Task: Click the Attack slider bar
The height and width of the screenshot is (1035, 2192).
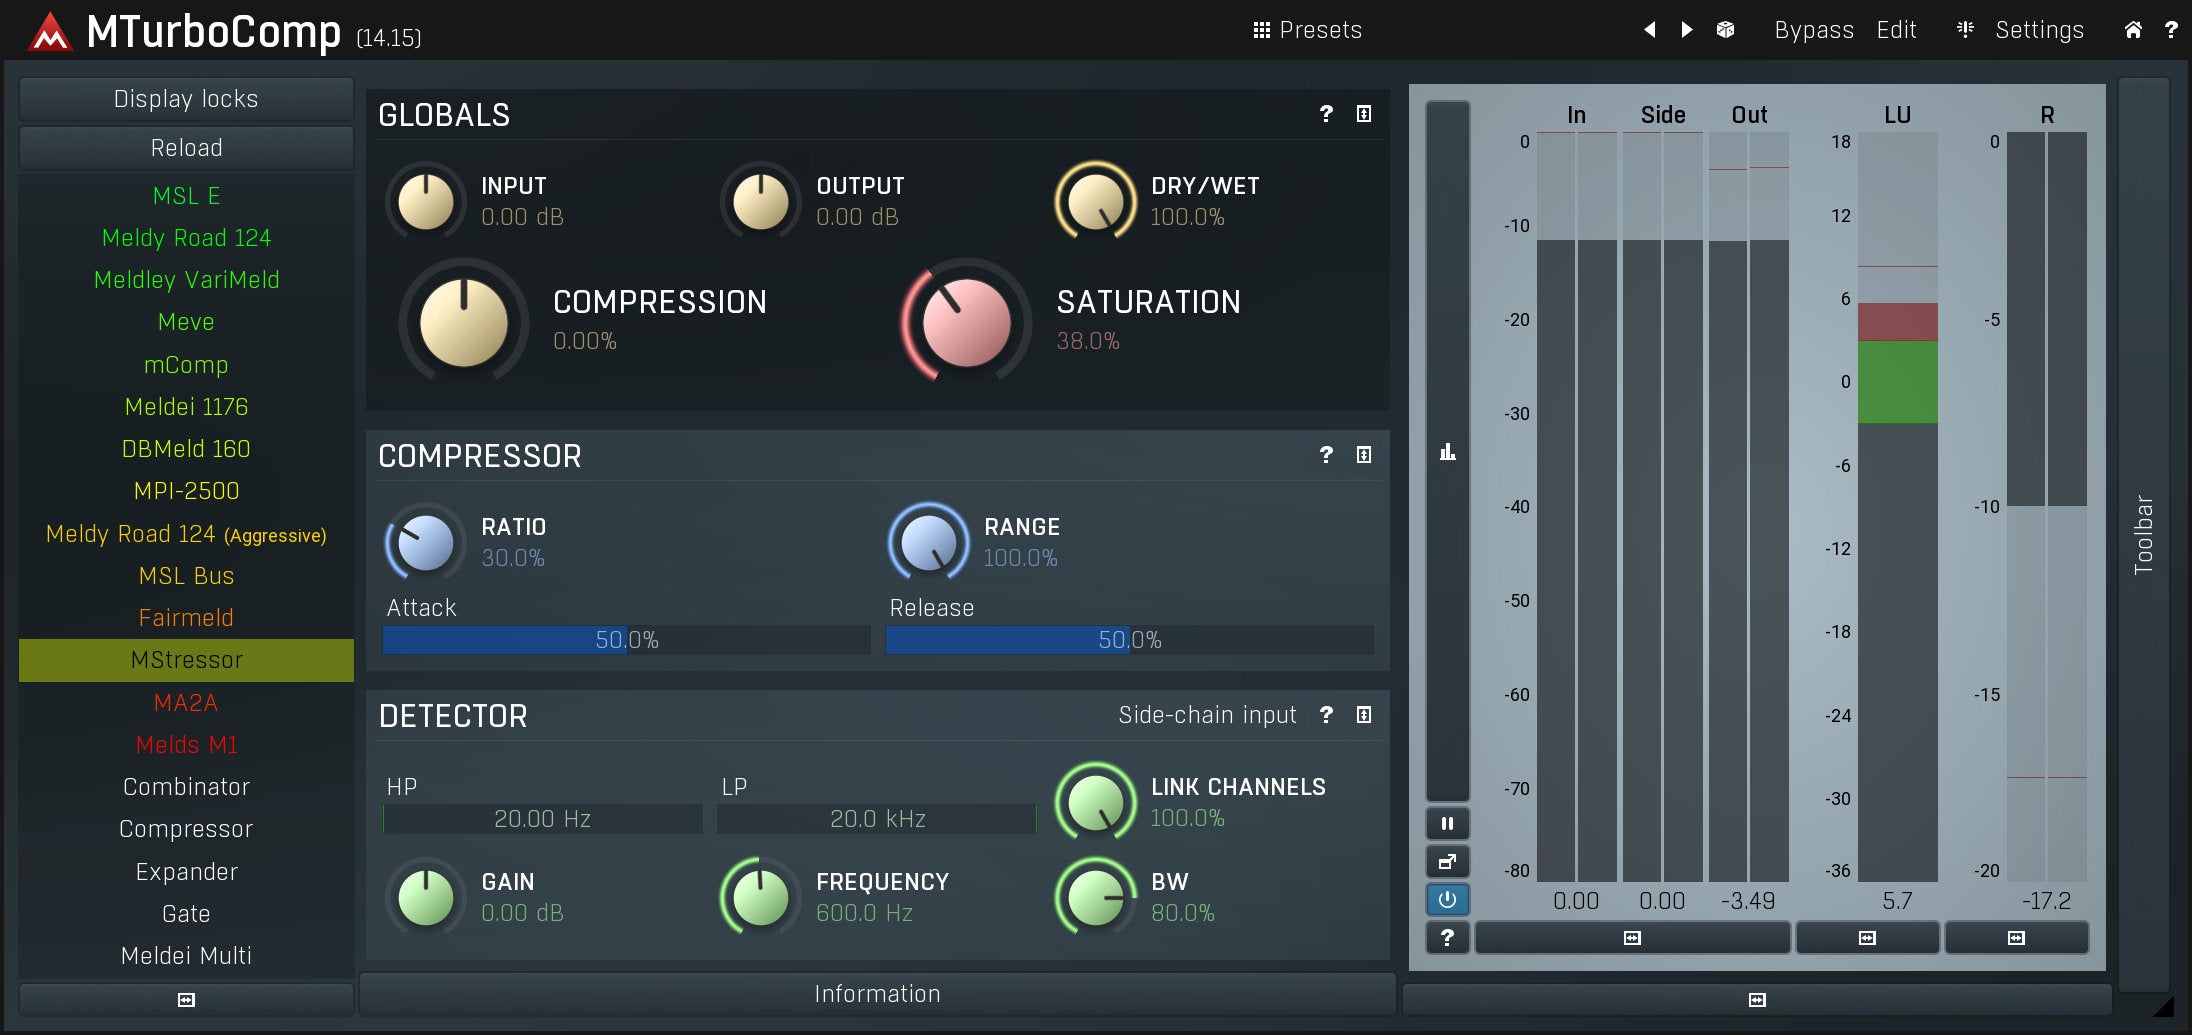Action: (x=626, y=640)
